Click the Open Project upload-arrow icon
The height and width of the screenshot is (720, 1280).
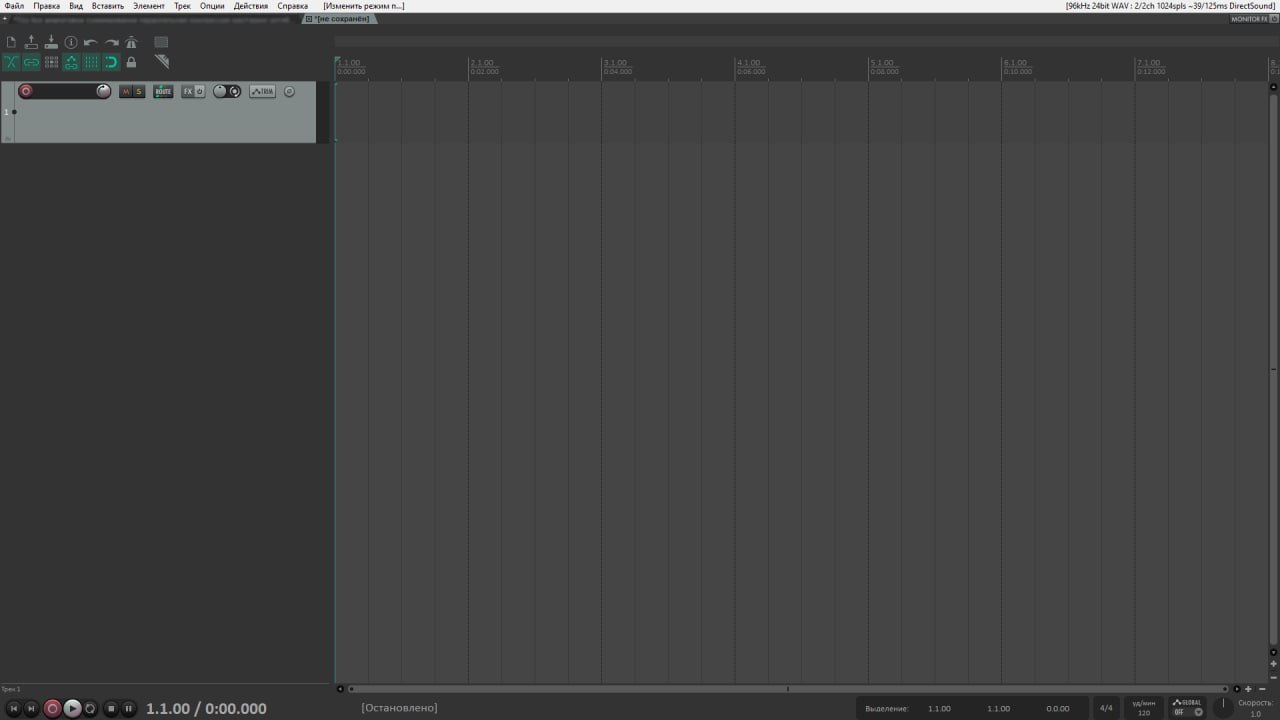[x=31, y=42]
